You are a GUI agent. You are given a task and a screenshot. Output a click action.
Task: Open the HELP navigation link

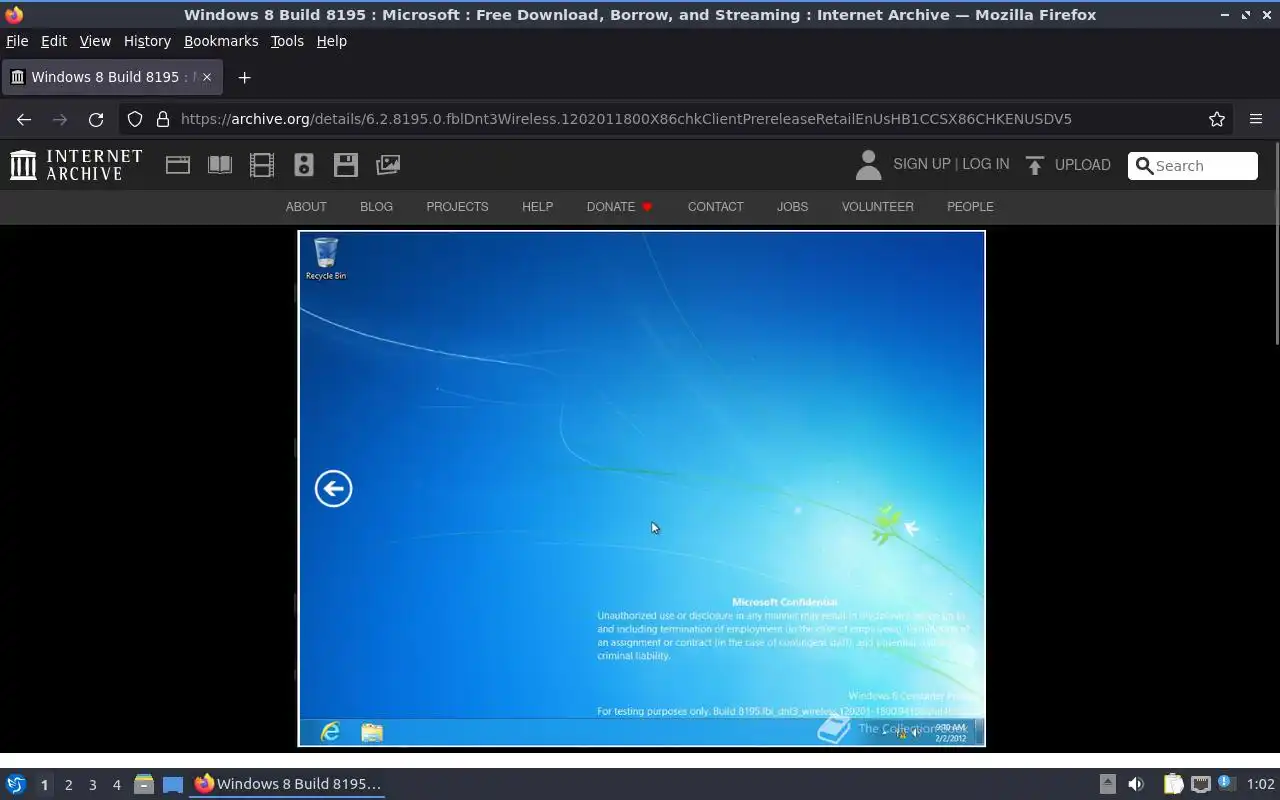pos(537,207)
